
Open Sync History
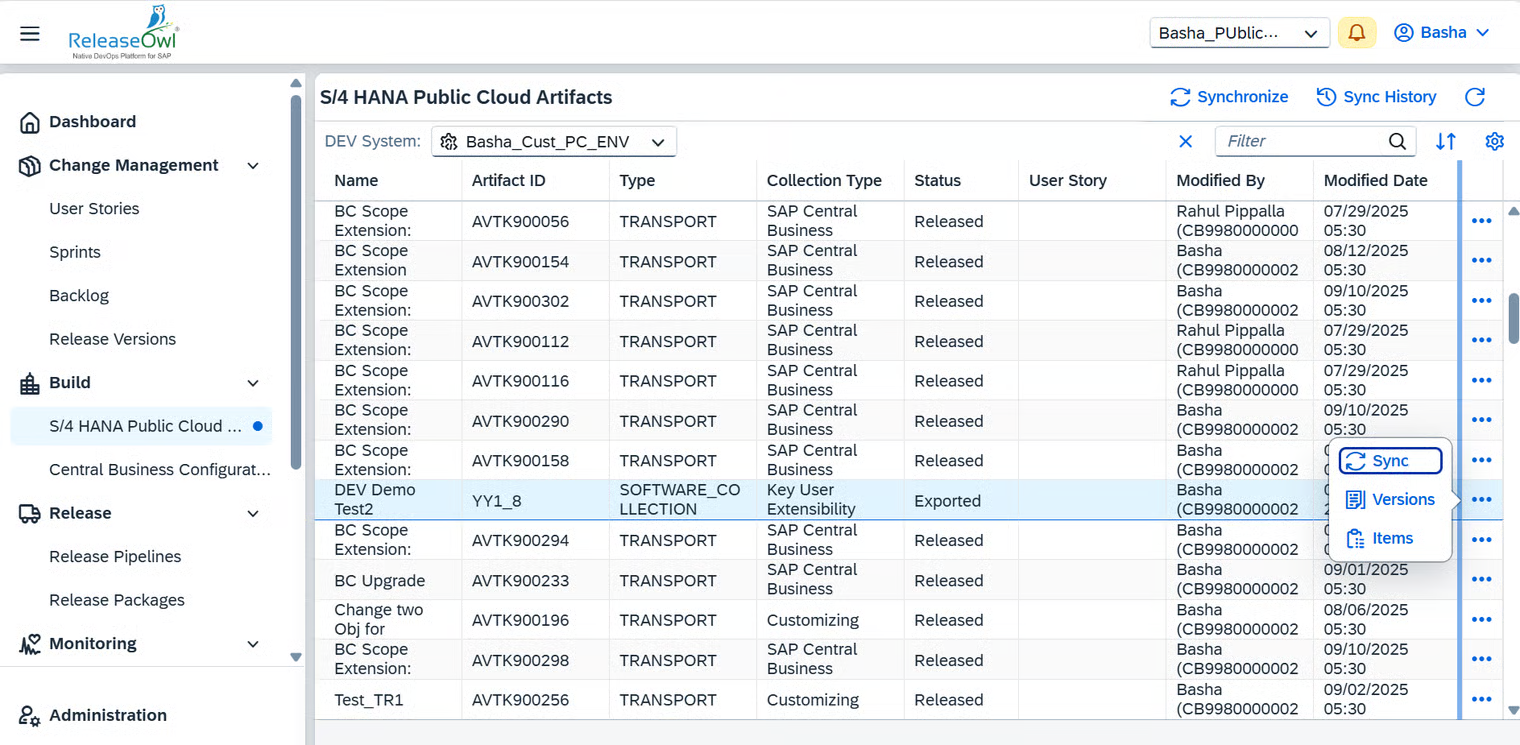1376,97
